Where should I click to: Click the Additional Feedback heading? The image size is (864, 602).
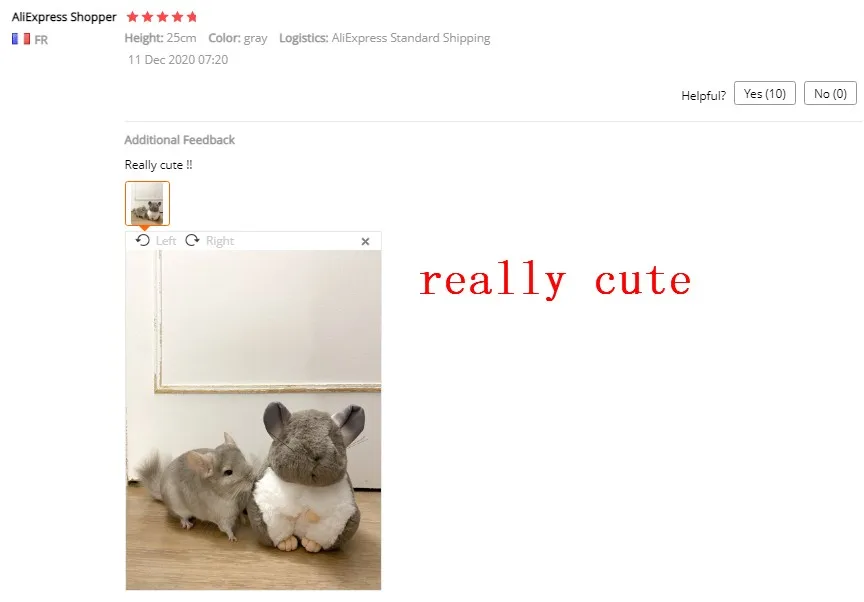click(180, 140)
